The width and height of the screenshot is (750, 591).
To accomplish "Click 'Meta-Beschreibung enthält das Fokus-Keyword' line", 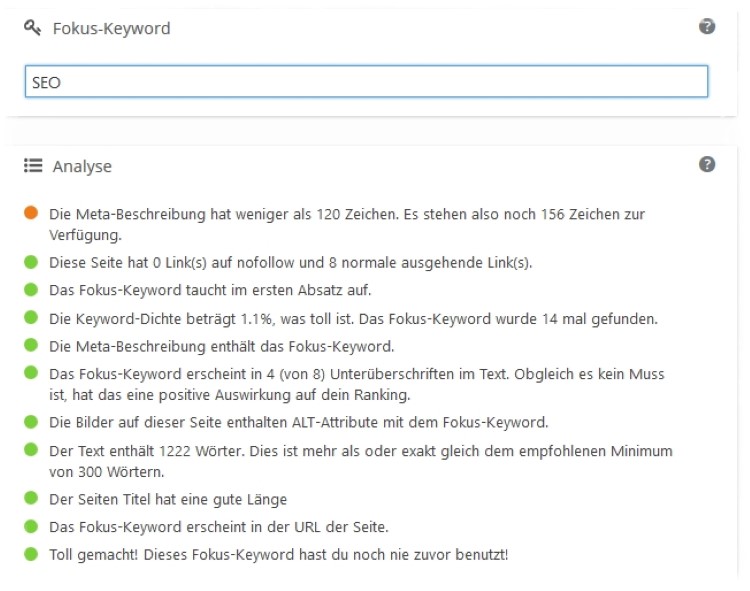I will pos(222,346).
